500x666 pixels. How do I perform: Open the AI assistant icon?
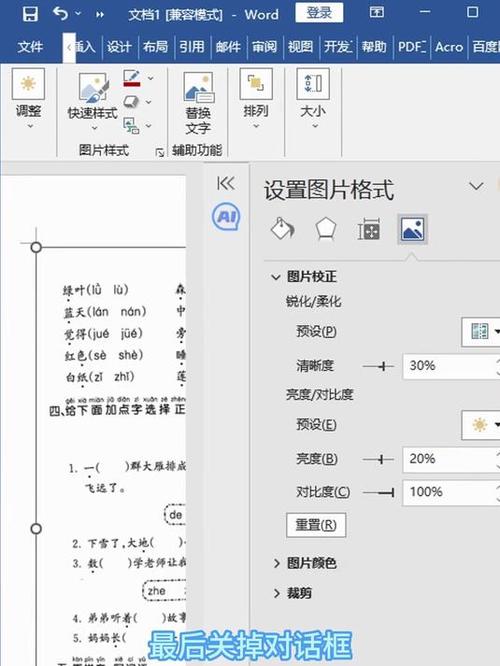(226, 217)
